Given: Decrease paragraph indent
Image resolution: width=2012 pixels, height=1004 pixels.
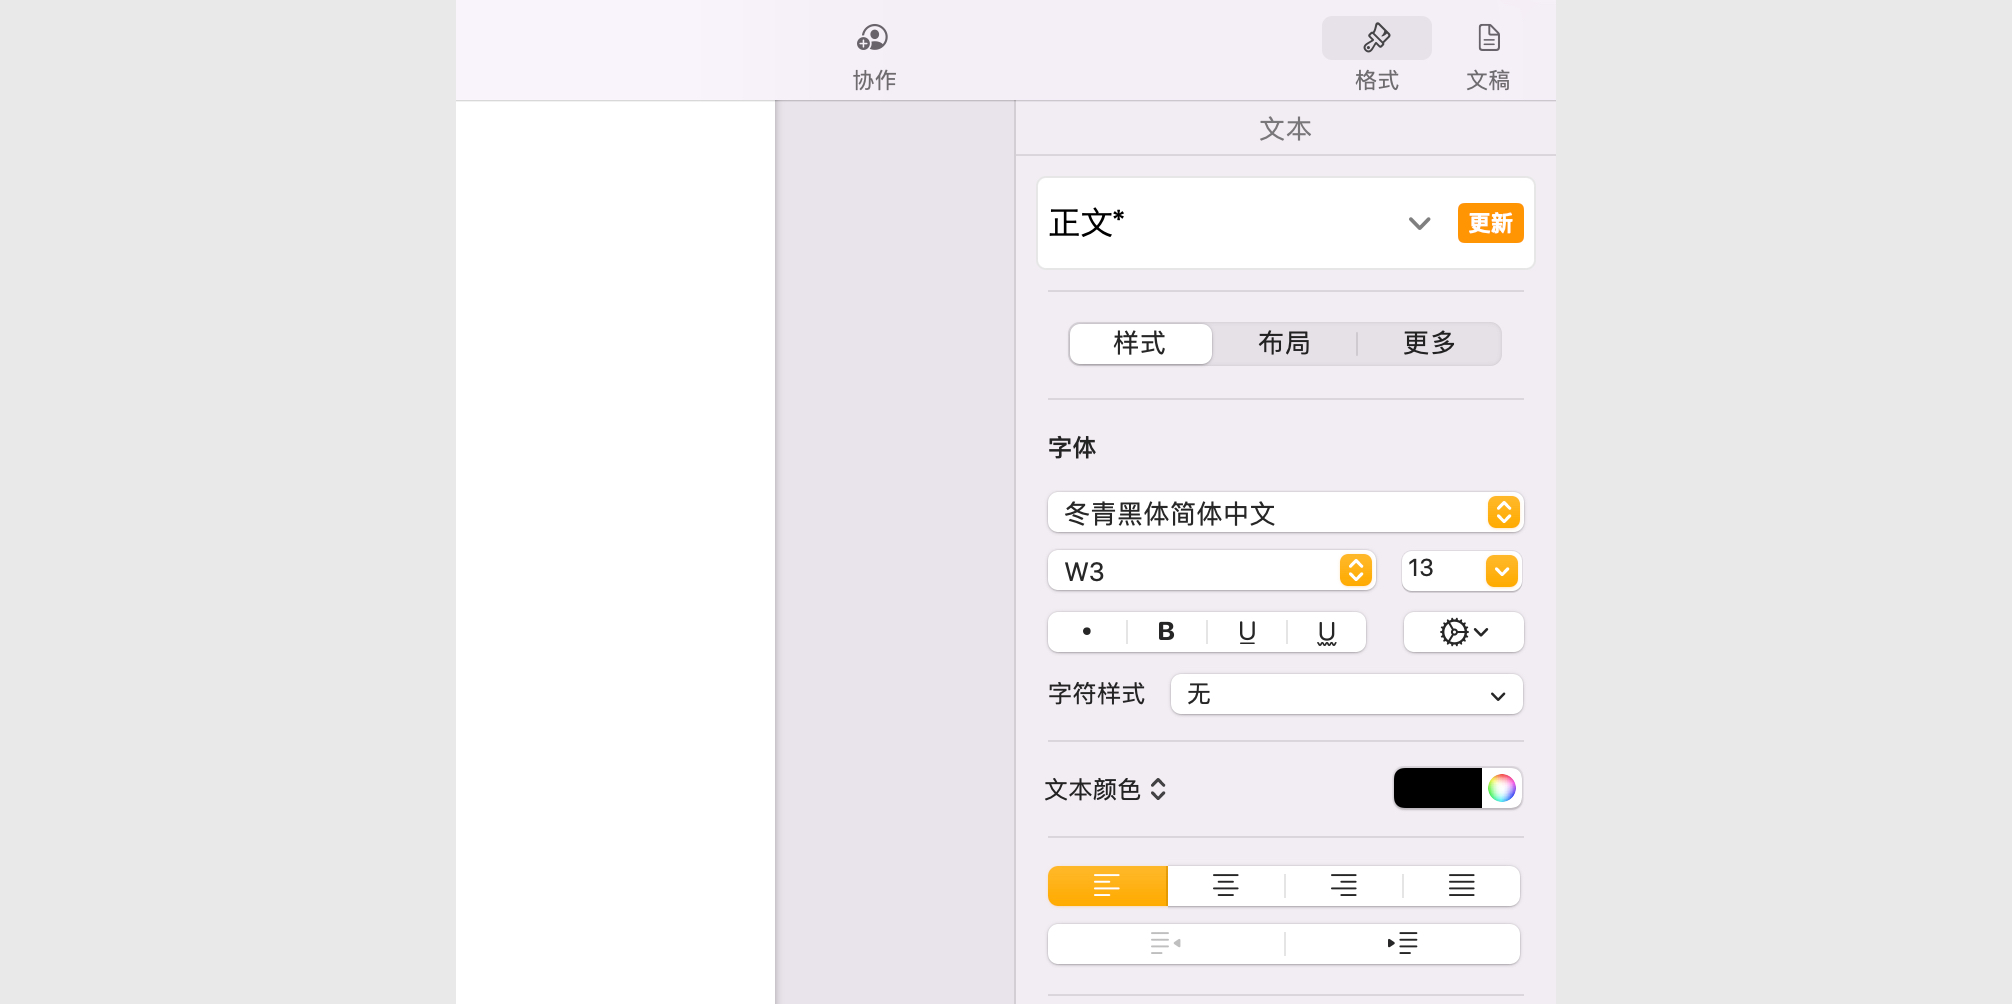Looking at the screenshot, I should (x=1166, y=943).
